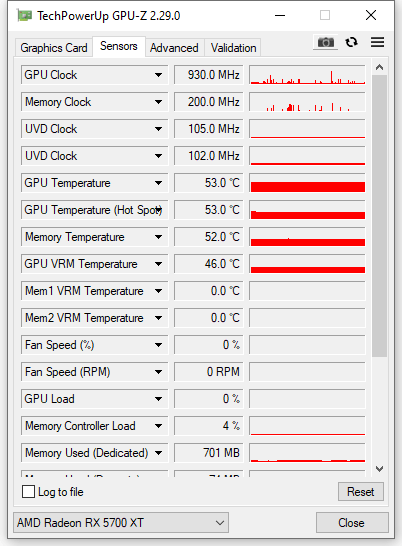Click the scrollbar down arrow
This screenshot has height=546, width=402.
379,469
